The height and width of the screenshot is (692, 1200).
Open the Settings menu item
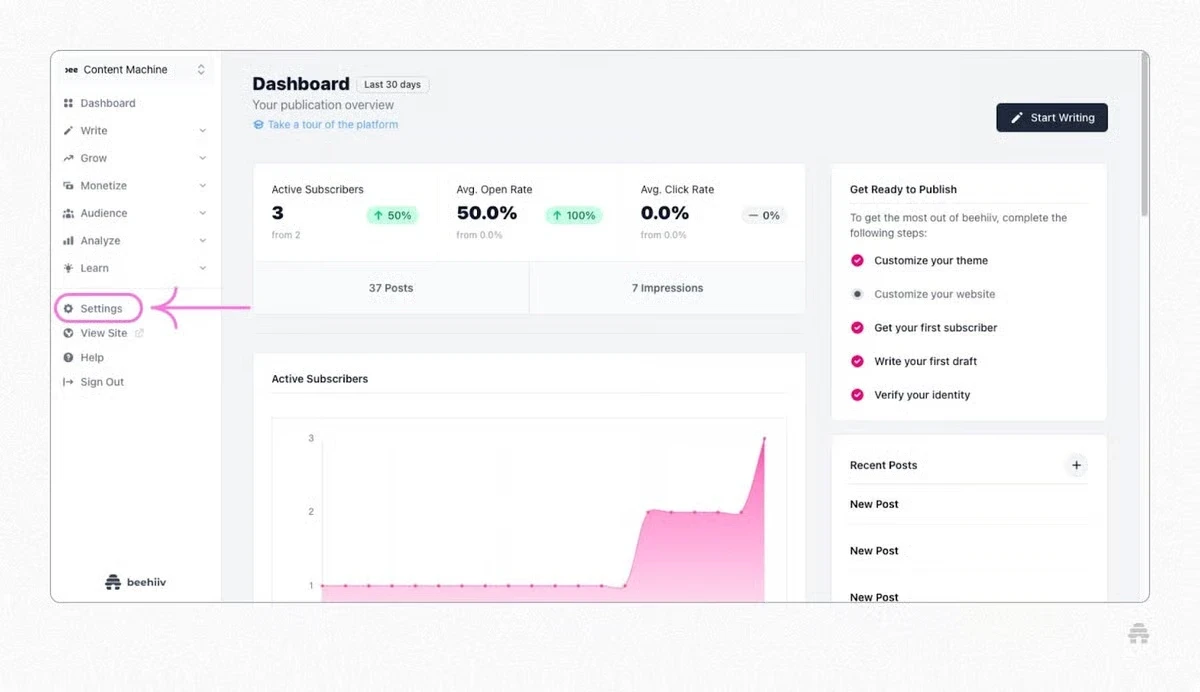(x=100, y=309)
